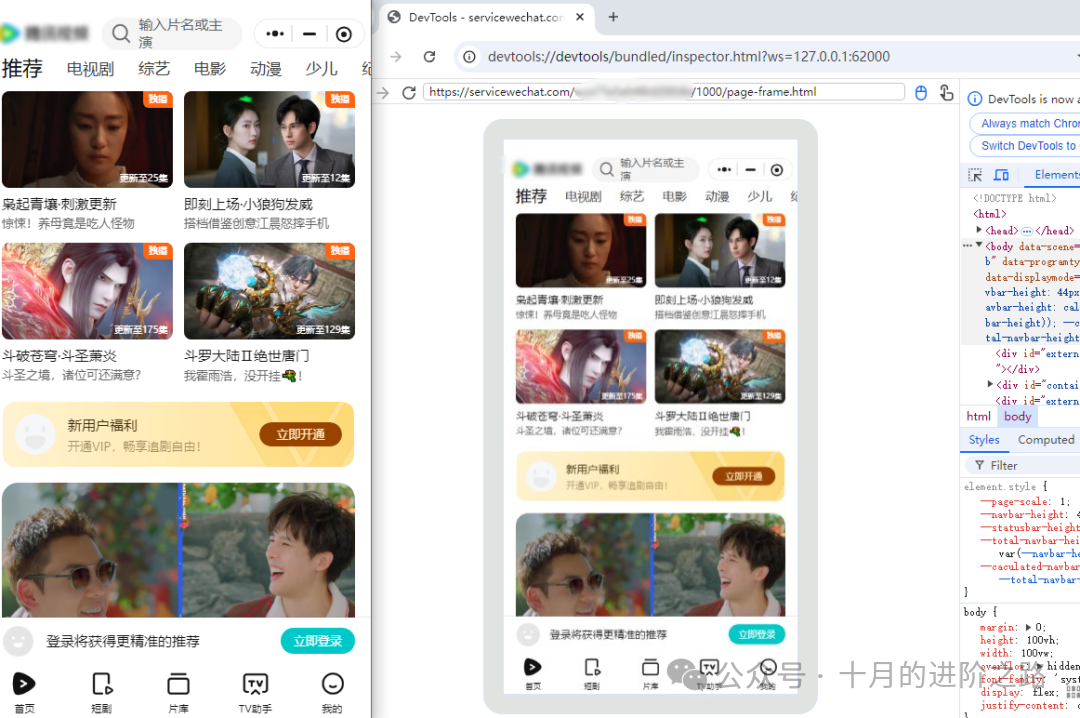Switch to Computed tab in DevTools sidebar
The width and height of the screenshot is (1080, 718).
coord(1046,440)
